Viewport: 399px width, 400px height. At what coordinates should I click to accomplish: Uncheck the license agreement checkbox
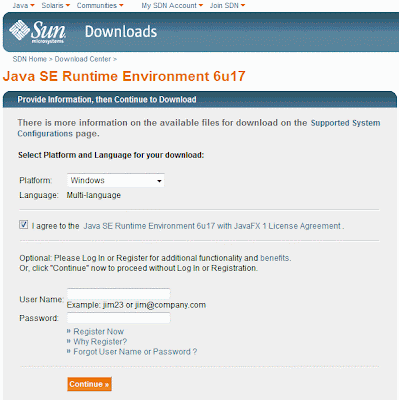coord(23,225)
